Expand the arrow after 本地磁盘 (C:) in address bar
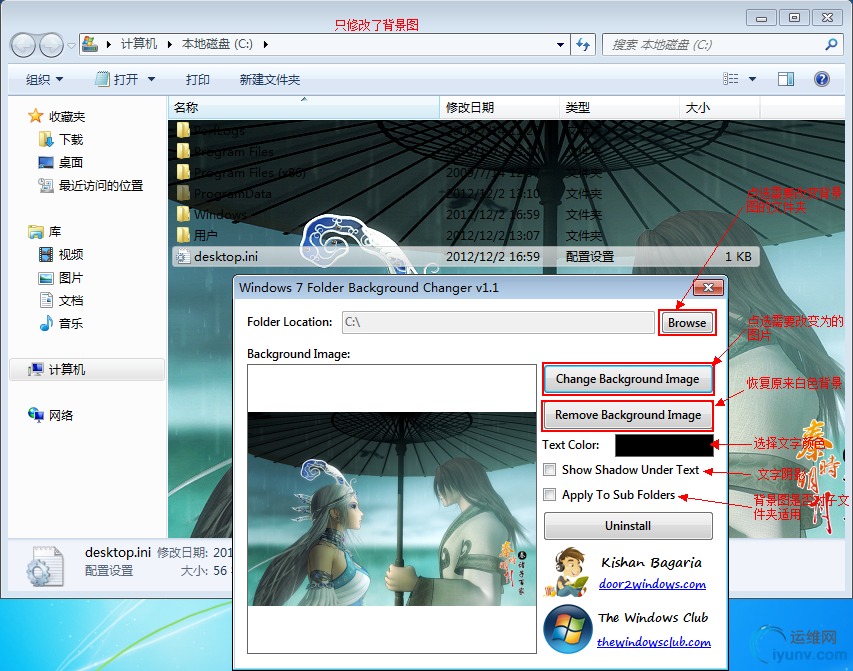The image size is (853, 671). coord(265,45)
